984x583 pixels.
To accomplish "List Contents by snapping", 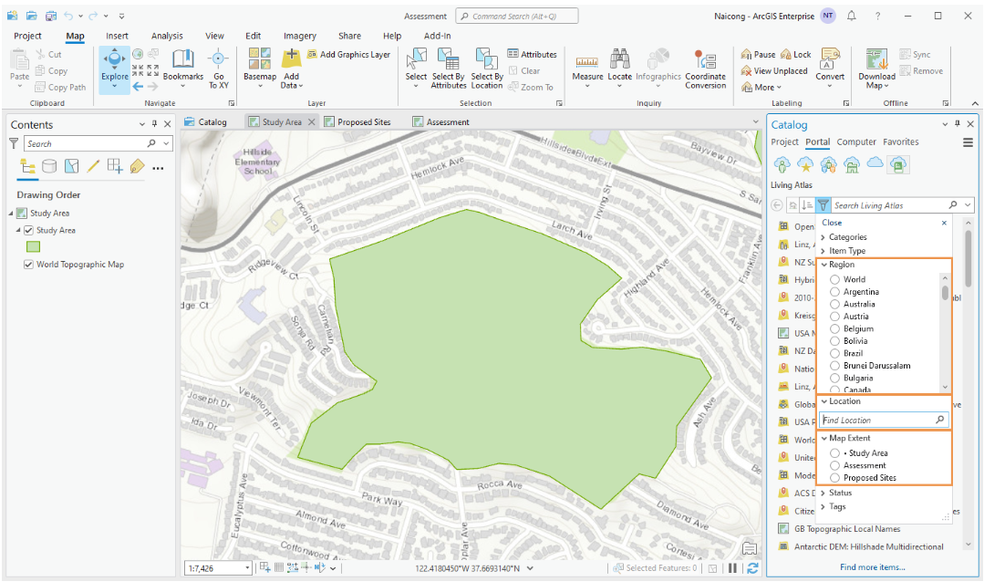I will 115,166.
